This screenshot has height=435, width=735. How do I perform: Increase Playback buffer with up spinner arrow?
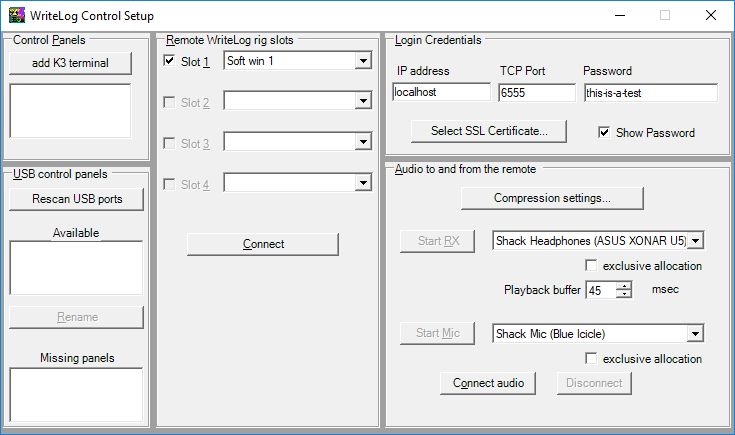point(623,285)
